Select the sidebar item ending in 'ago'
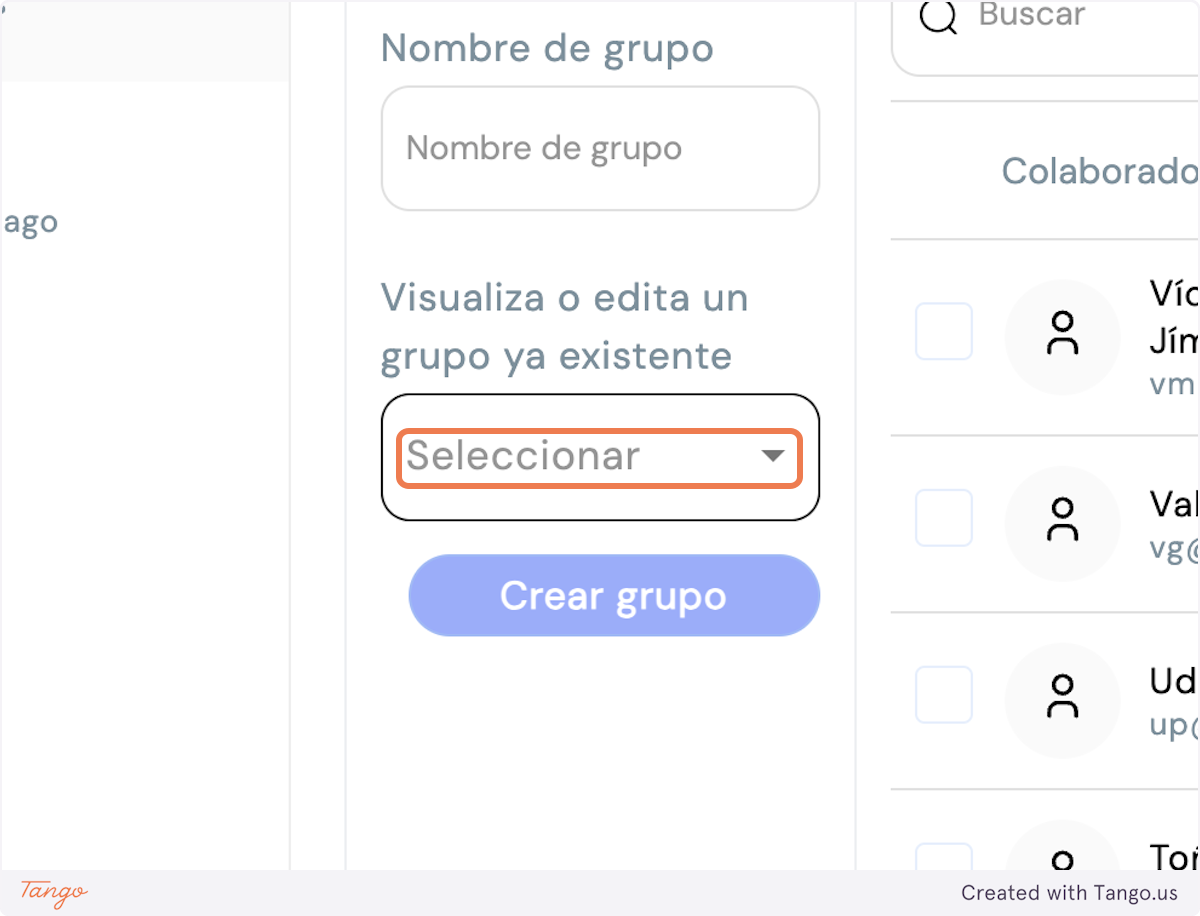Viewport: 1200px width, 916px height. 29,222
